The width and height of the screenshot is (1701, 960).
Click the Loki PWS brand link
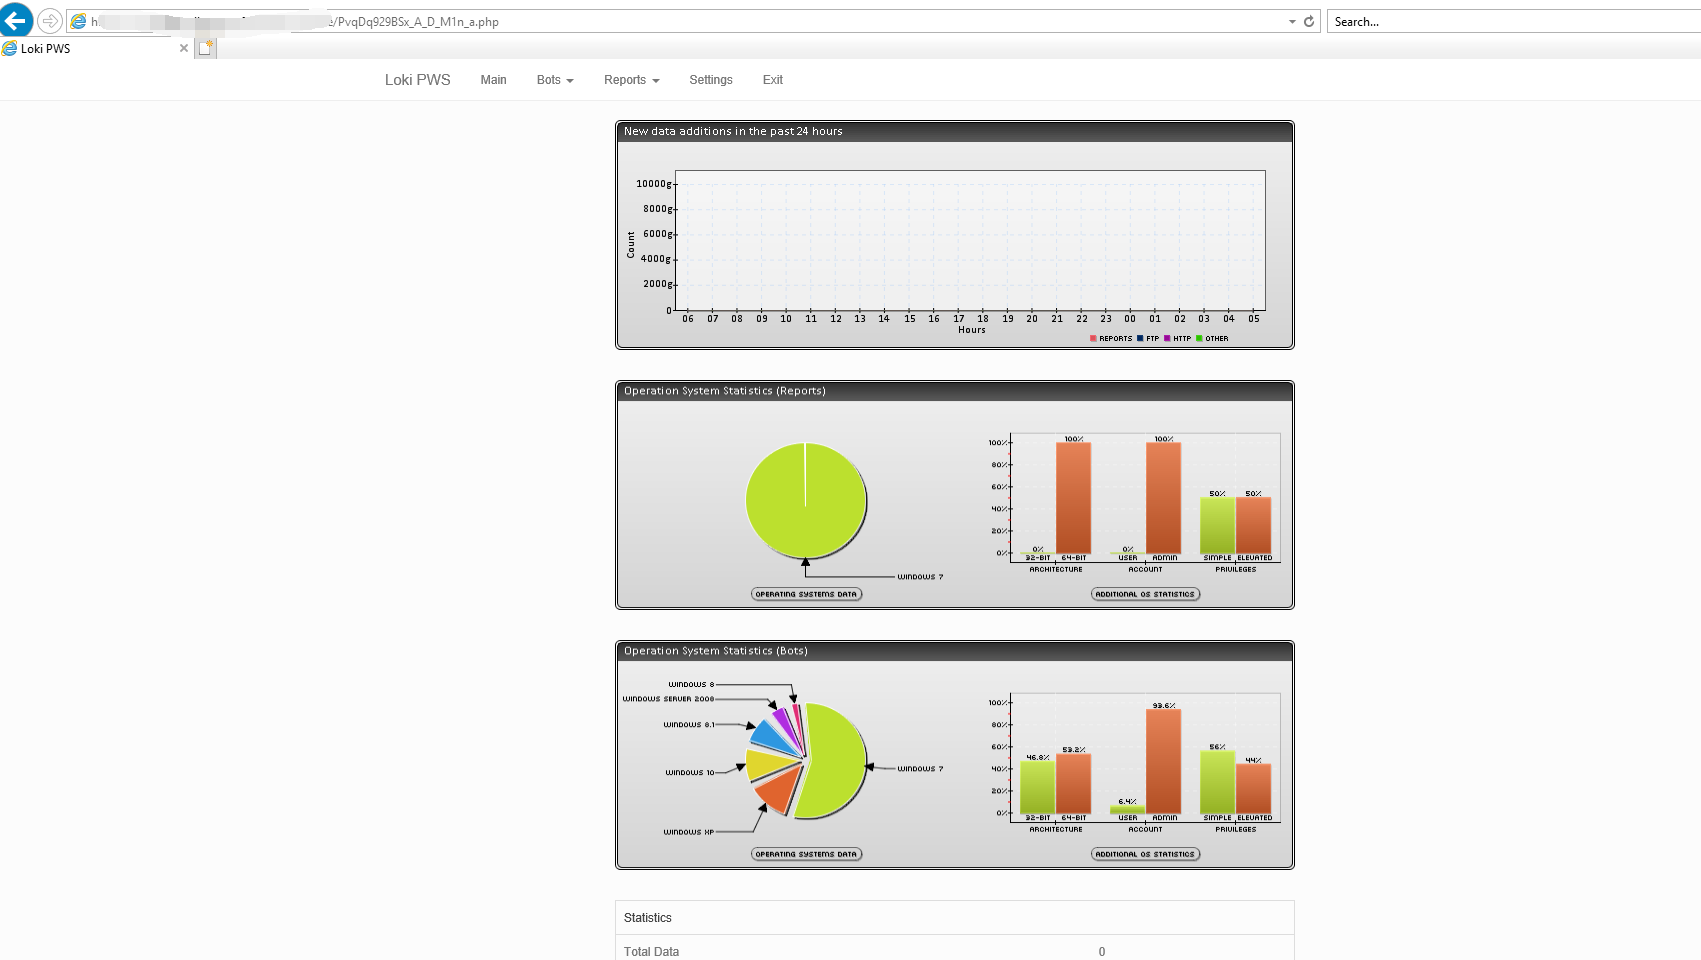(418, 80)
